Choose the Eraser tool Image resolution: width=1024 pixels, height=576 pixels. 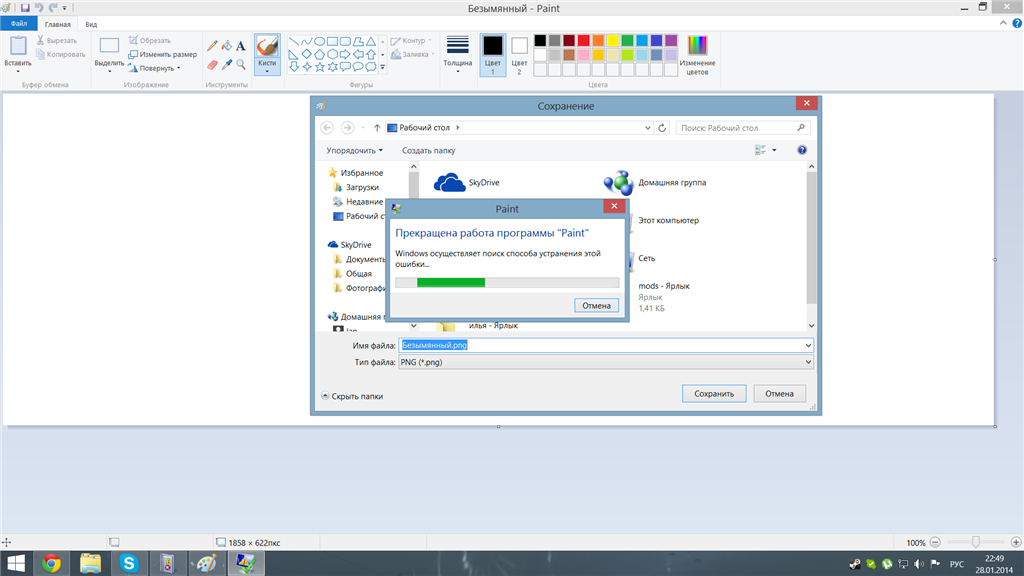coord(212,65)
